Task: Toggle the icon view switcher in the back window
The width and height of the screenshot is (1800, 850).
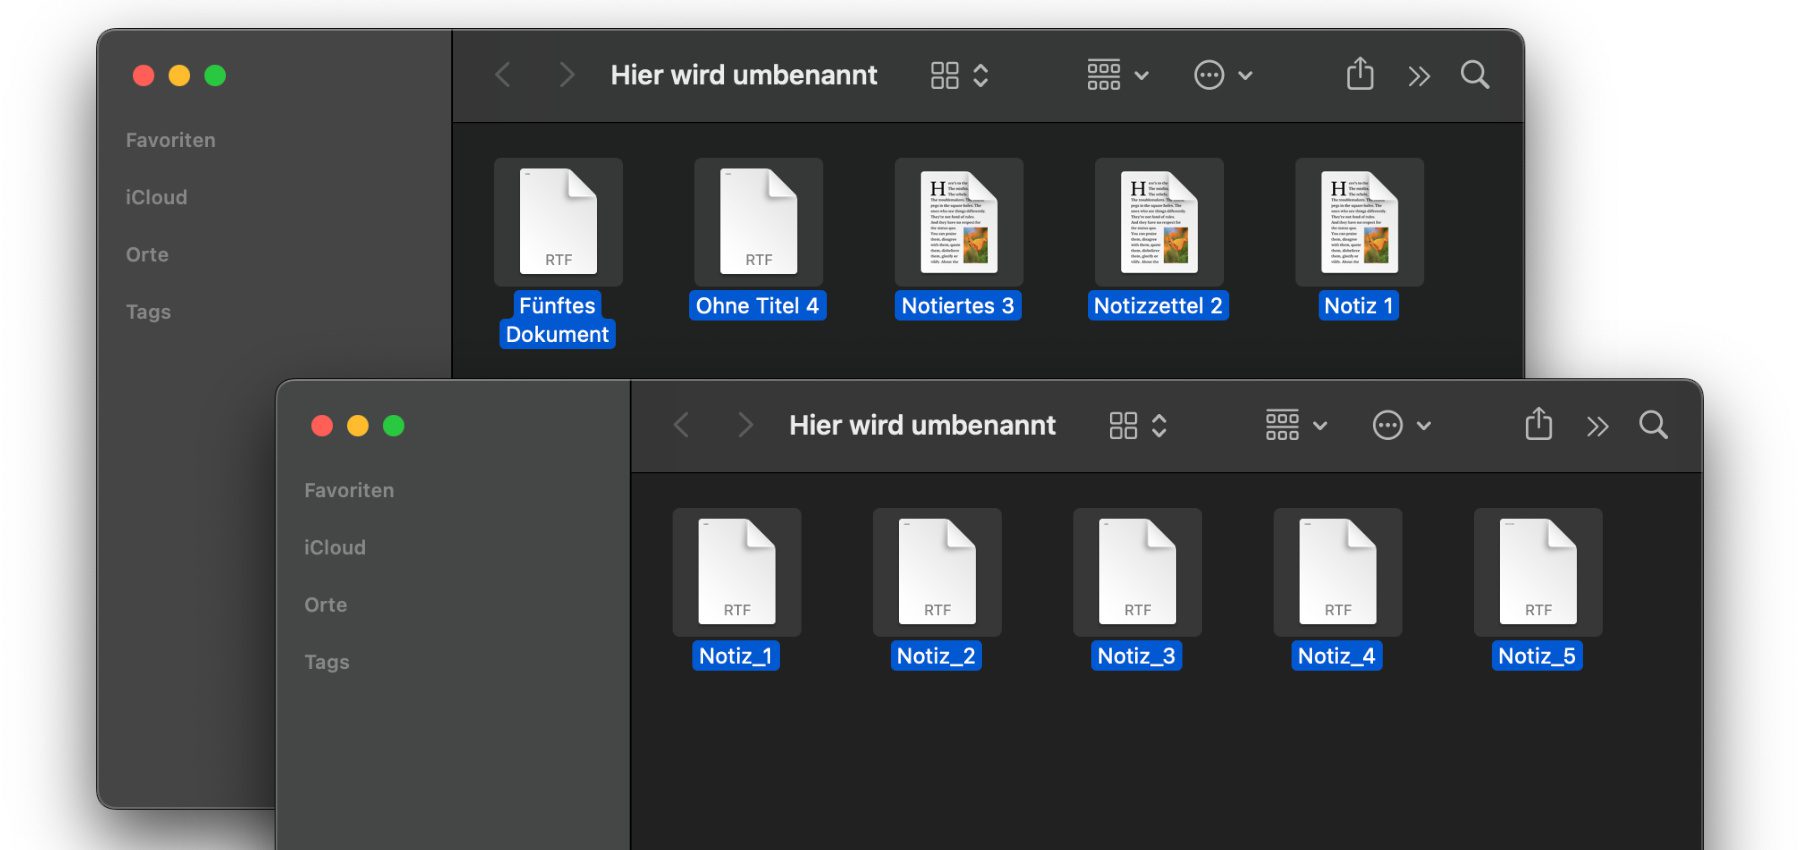Action: point(959,76)
